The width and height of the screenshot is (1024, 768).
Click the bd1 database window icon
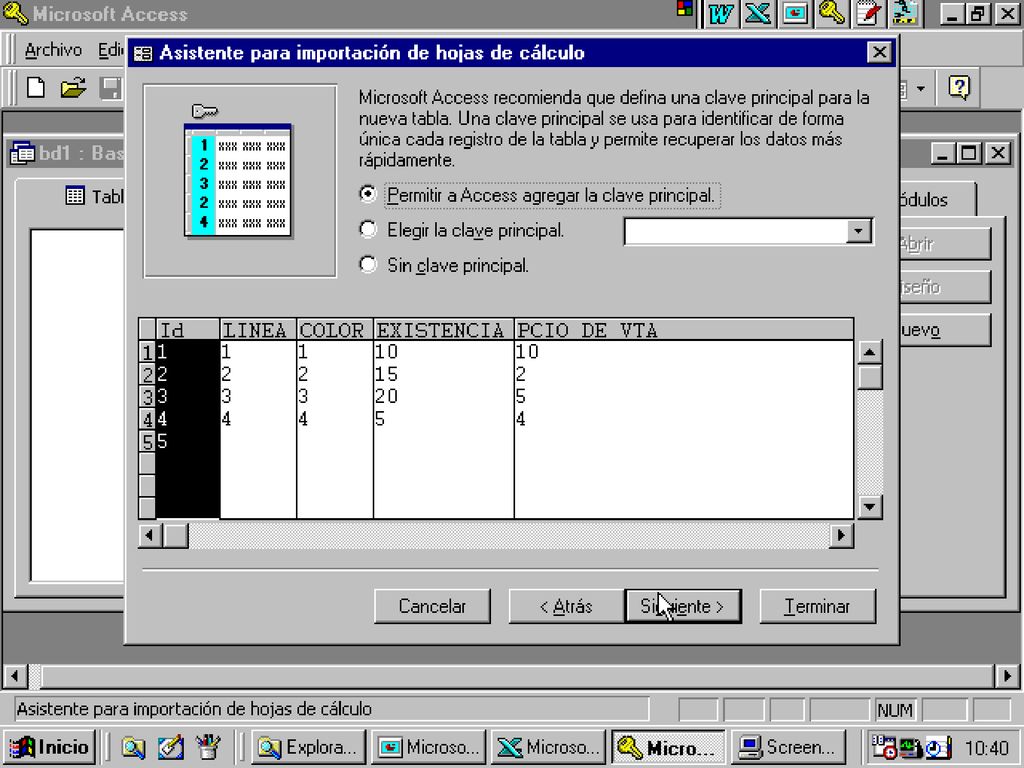point(22,153)
